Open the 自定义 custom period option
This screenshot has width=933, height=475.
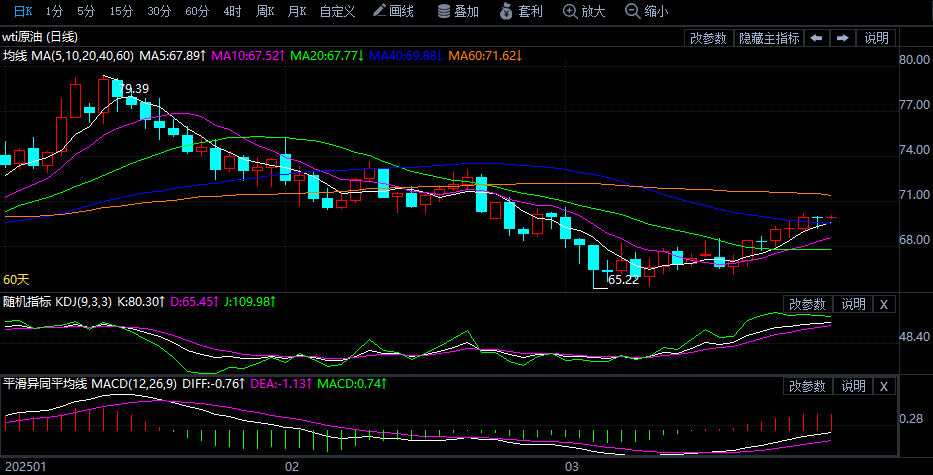(337, 11)
